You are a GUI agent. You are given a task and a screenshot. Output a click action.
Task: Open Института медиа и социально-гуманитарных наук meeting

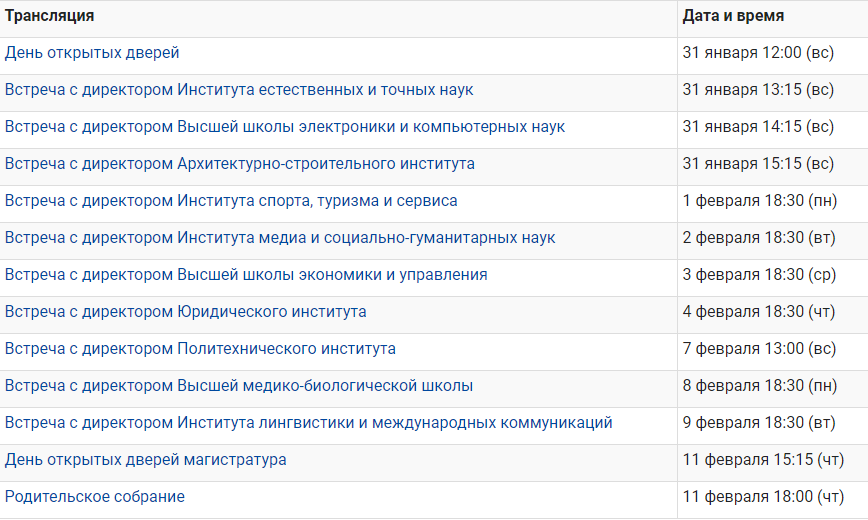point(280,238)
